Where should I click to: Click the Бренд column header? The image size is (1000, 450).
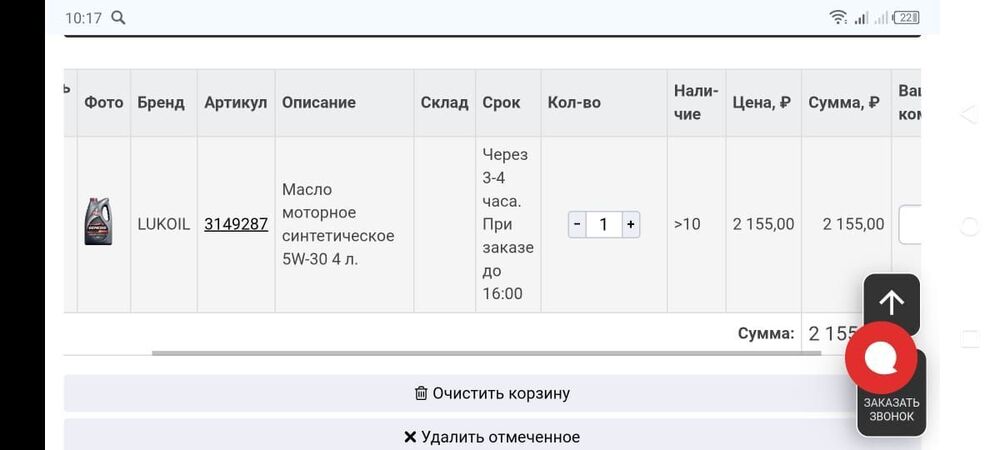161,103
